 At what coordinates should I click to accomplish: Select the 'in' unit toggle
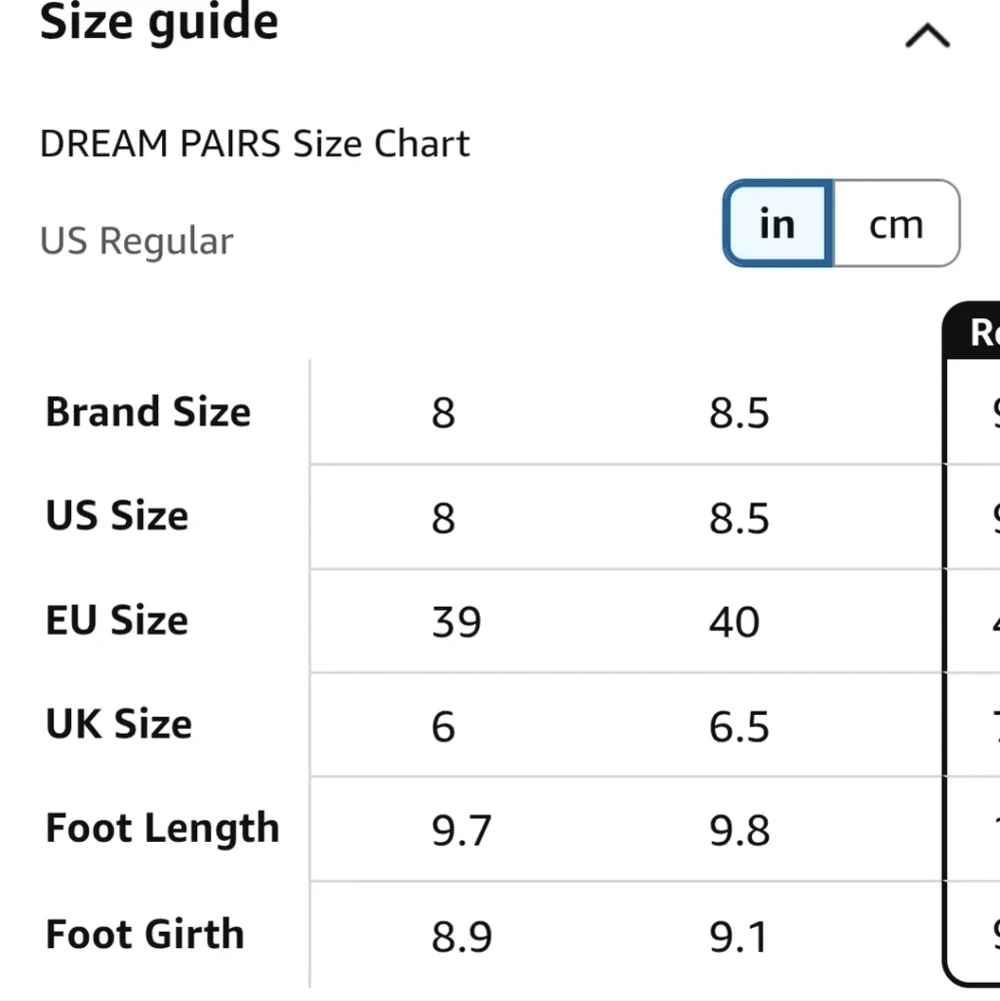coord(778,223)
